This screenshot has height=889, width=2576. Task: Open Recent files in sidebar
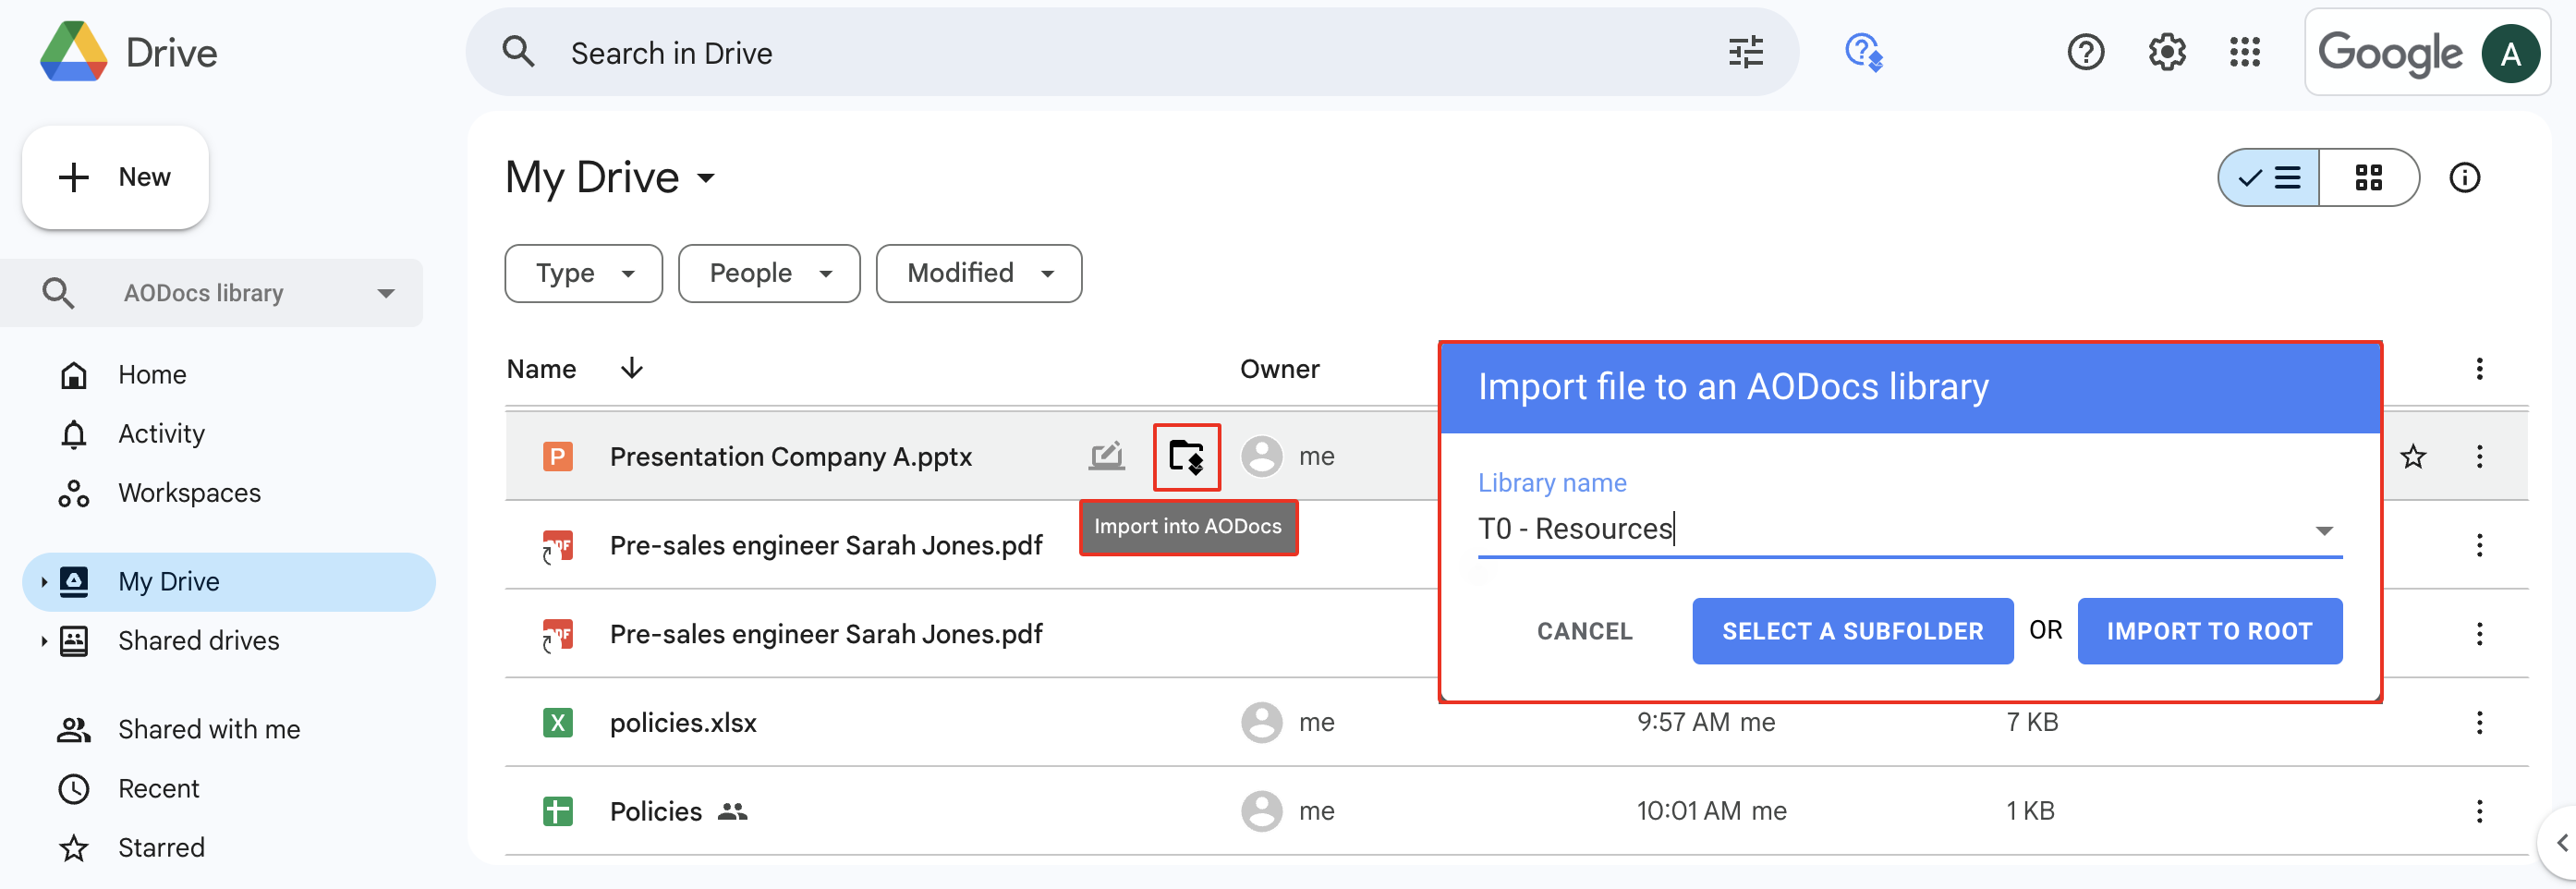tap(158, 788)
